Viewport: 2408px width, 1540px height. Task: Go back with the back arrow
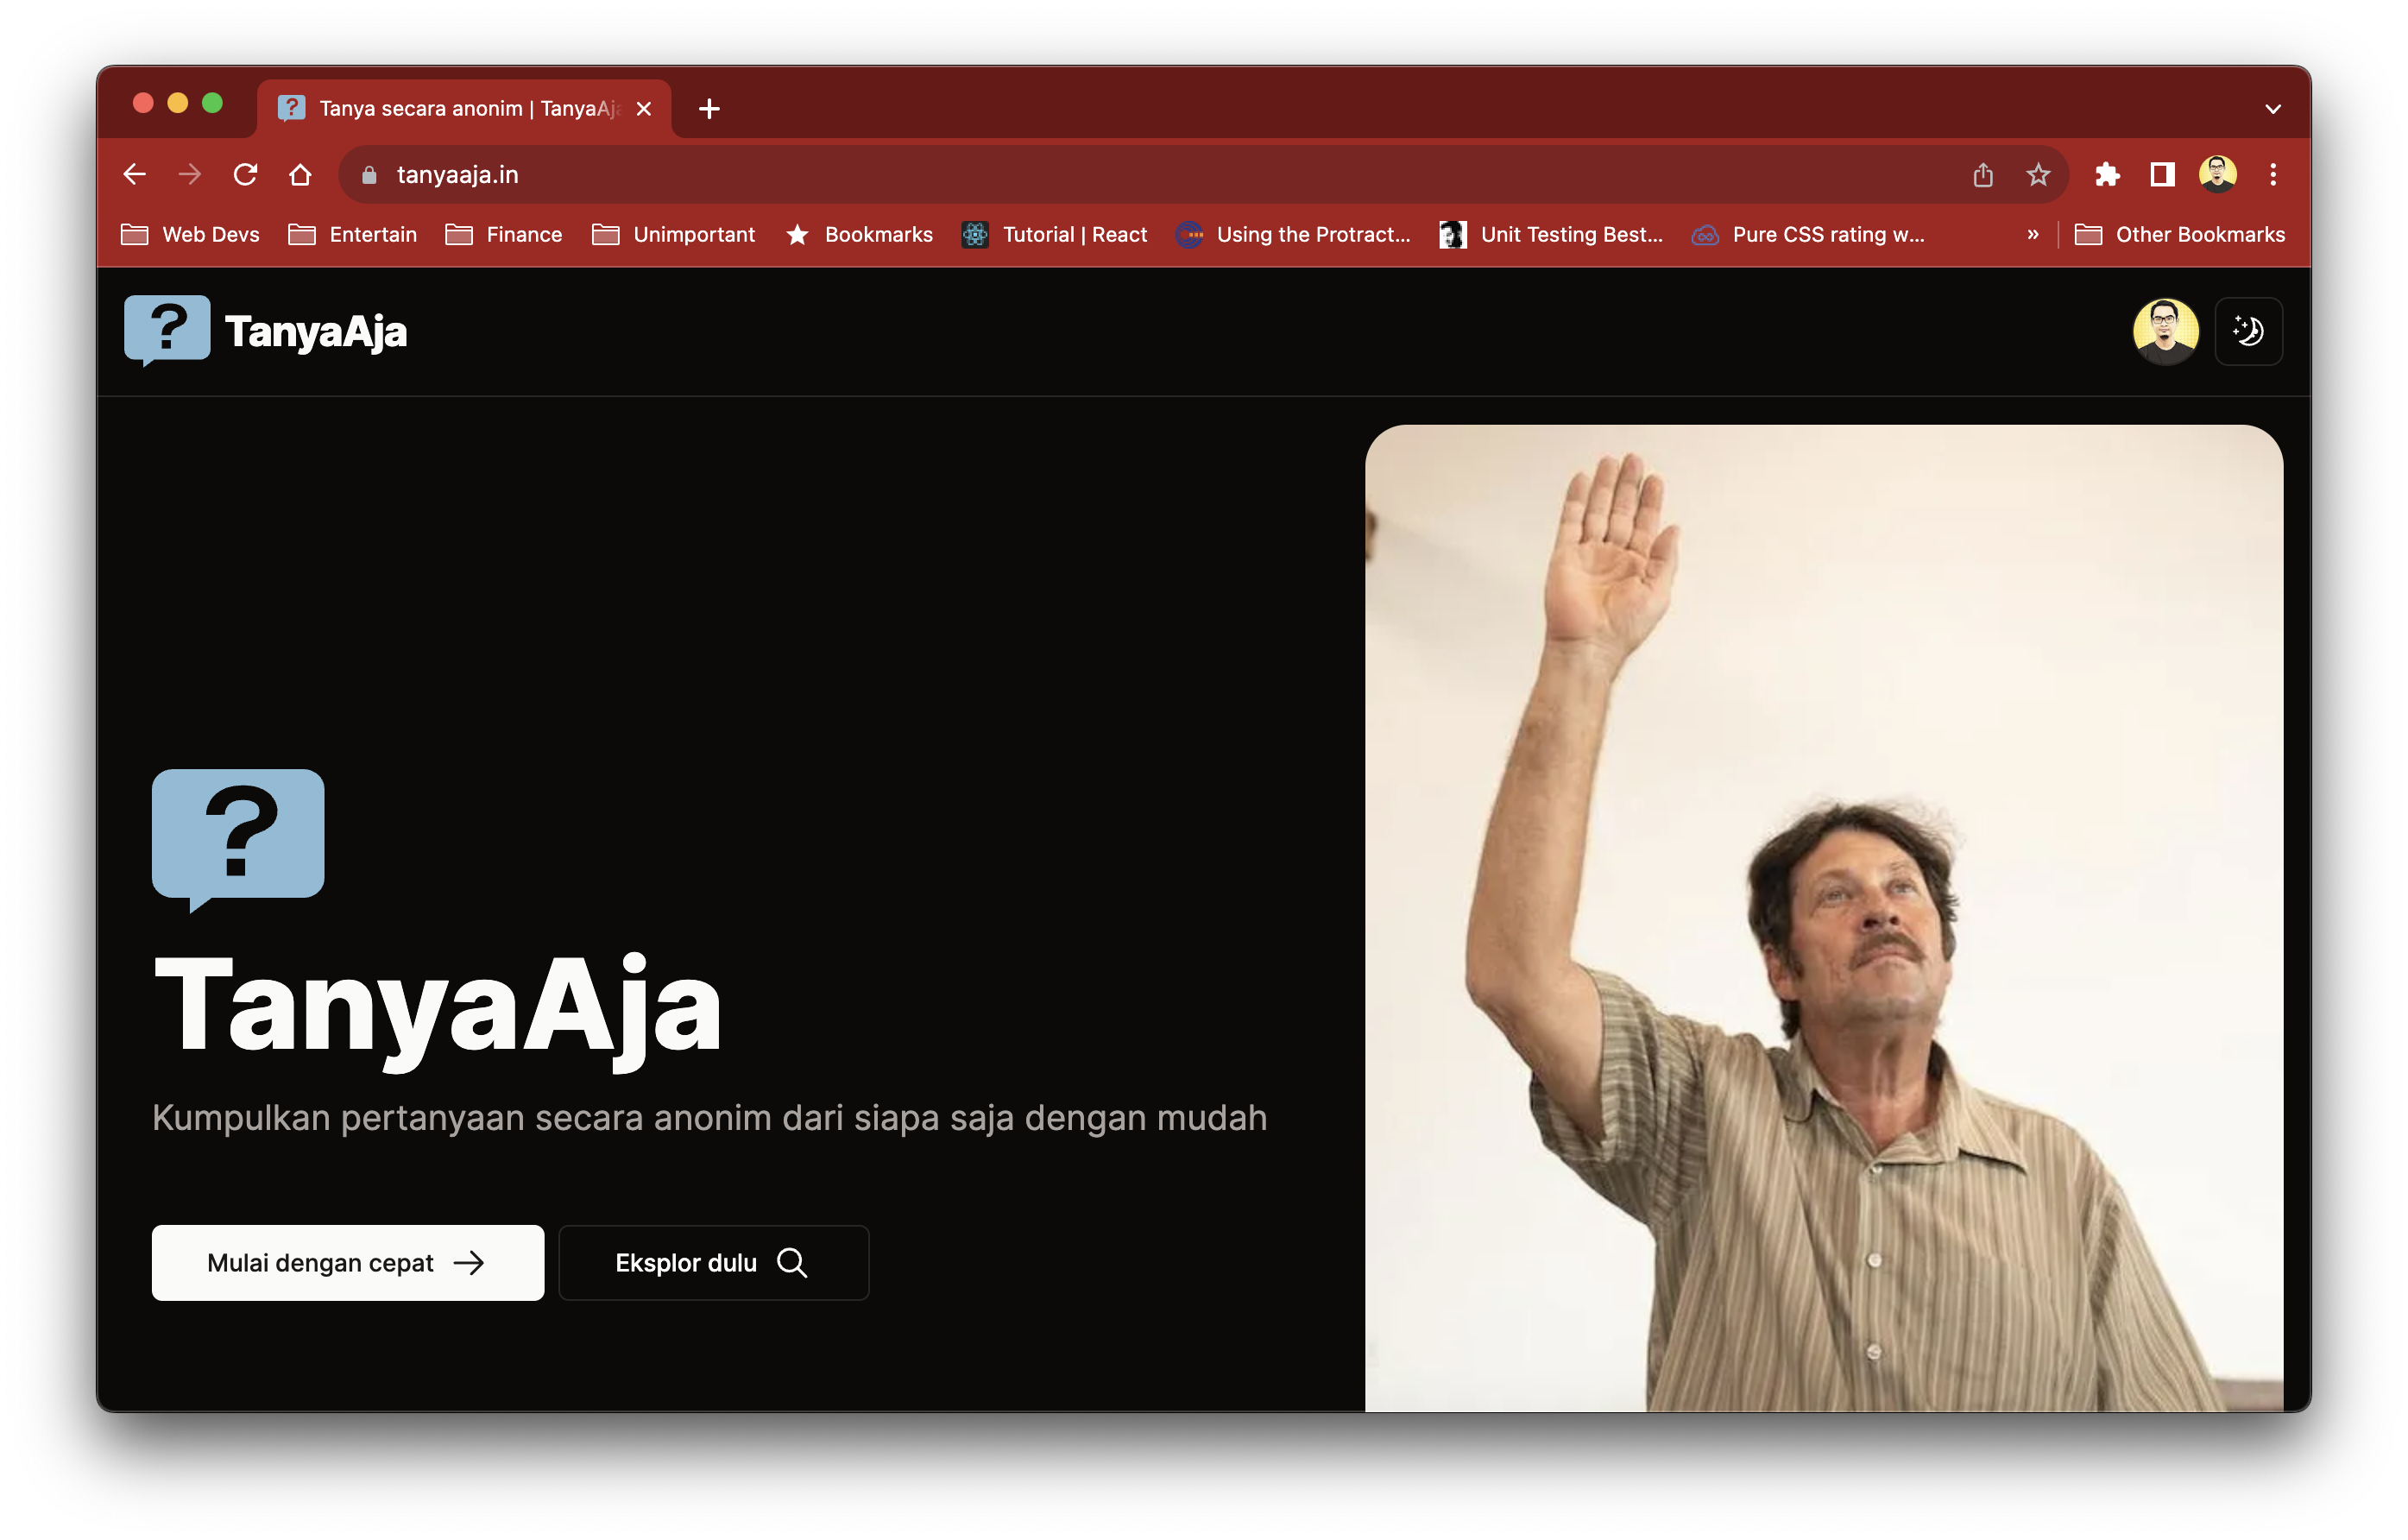135,175
